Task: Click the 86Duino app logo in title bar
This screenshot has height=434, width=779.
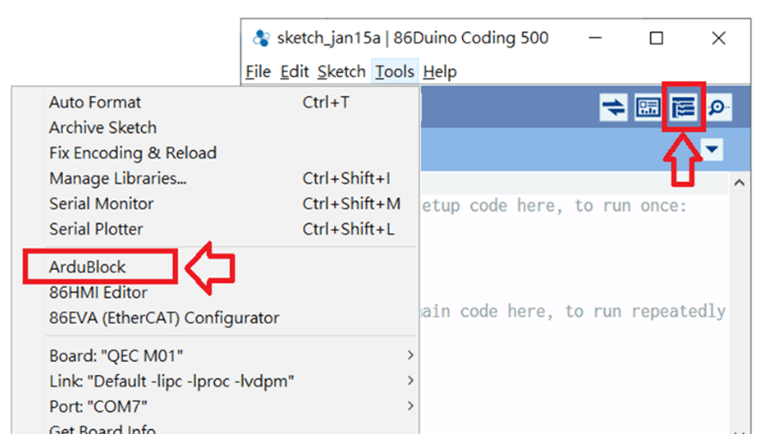Action: 261,39
